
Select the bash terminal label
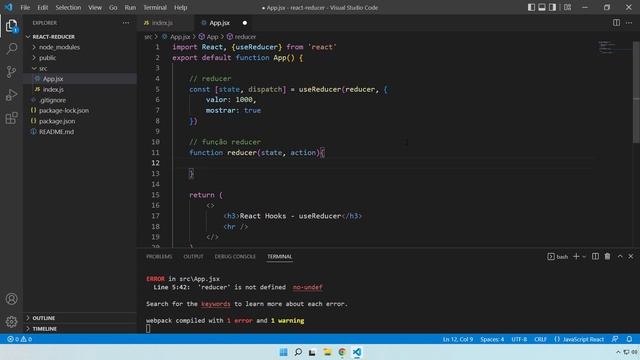tap(558, 257)
